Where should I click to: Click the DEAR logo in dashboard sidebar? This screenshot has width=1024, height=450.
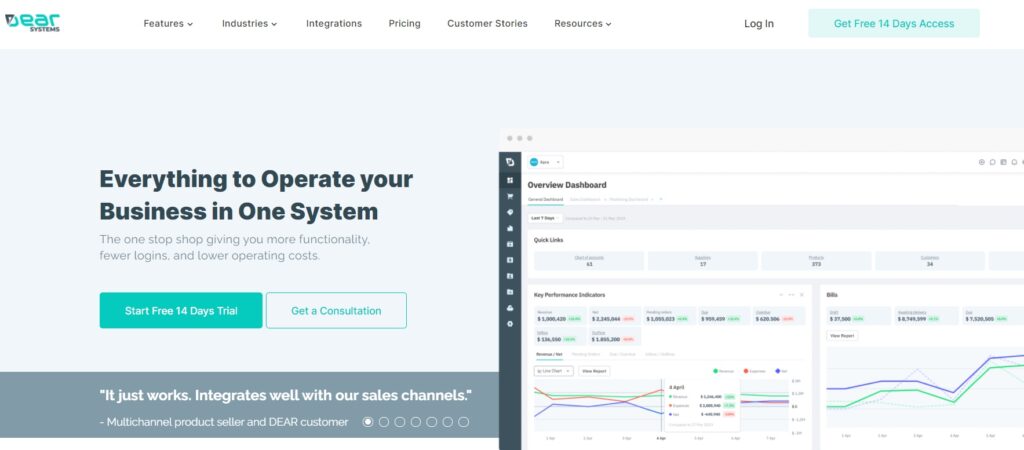click(x=510, y=162)
